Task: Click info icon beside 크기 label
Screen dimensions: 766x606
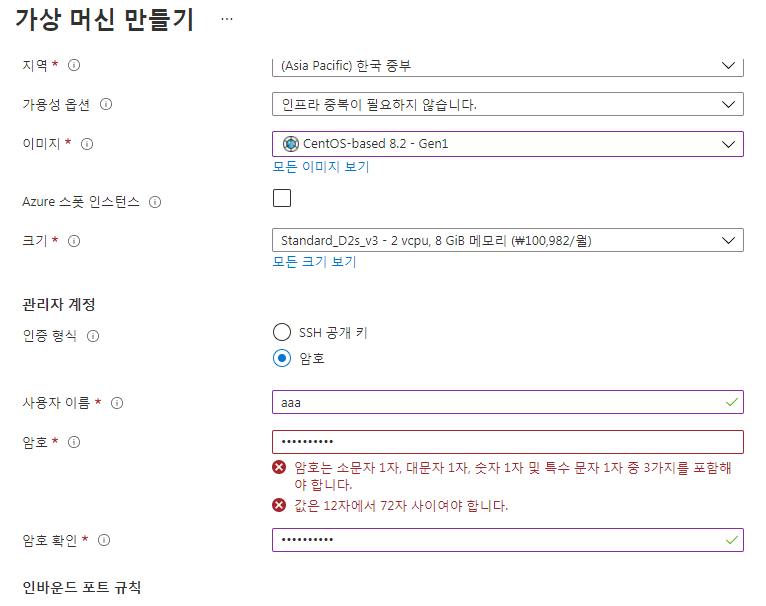Action: [x=74, y=241]
